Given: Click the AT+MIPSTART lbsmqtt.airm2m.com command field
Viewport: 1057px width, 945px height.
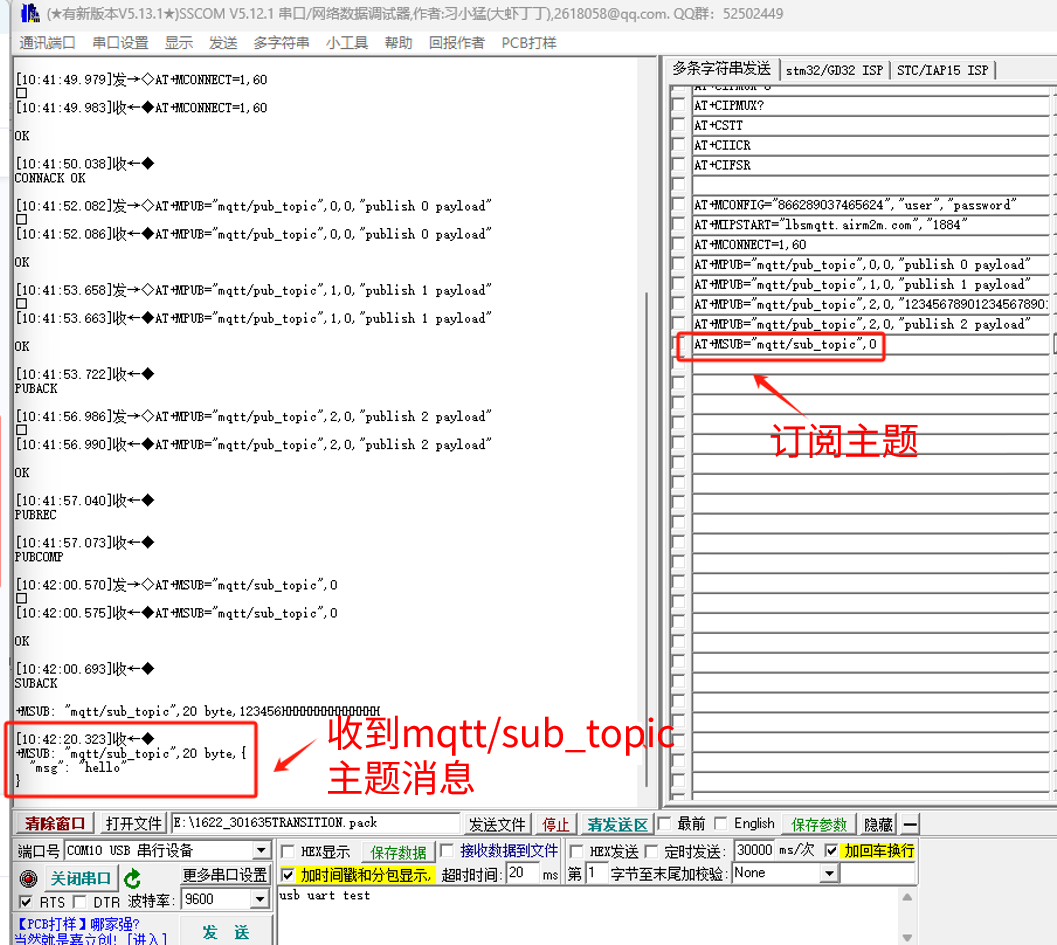Looking at the screenshot, I should point(870,225).
